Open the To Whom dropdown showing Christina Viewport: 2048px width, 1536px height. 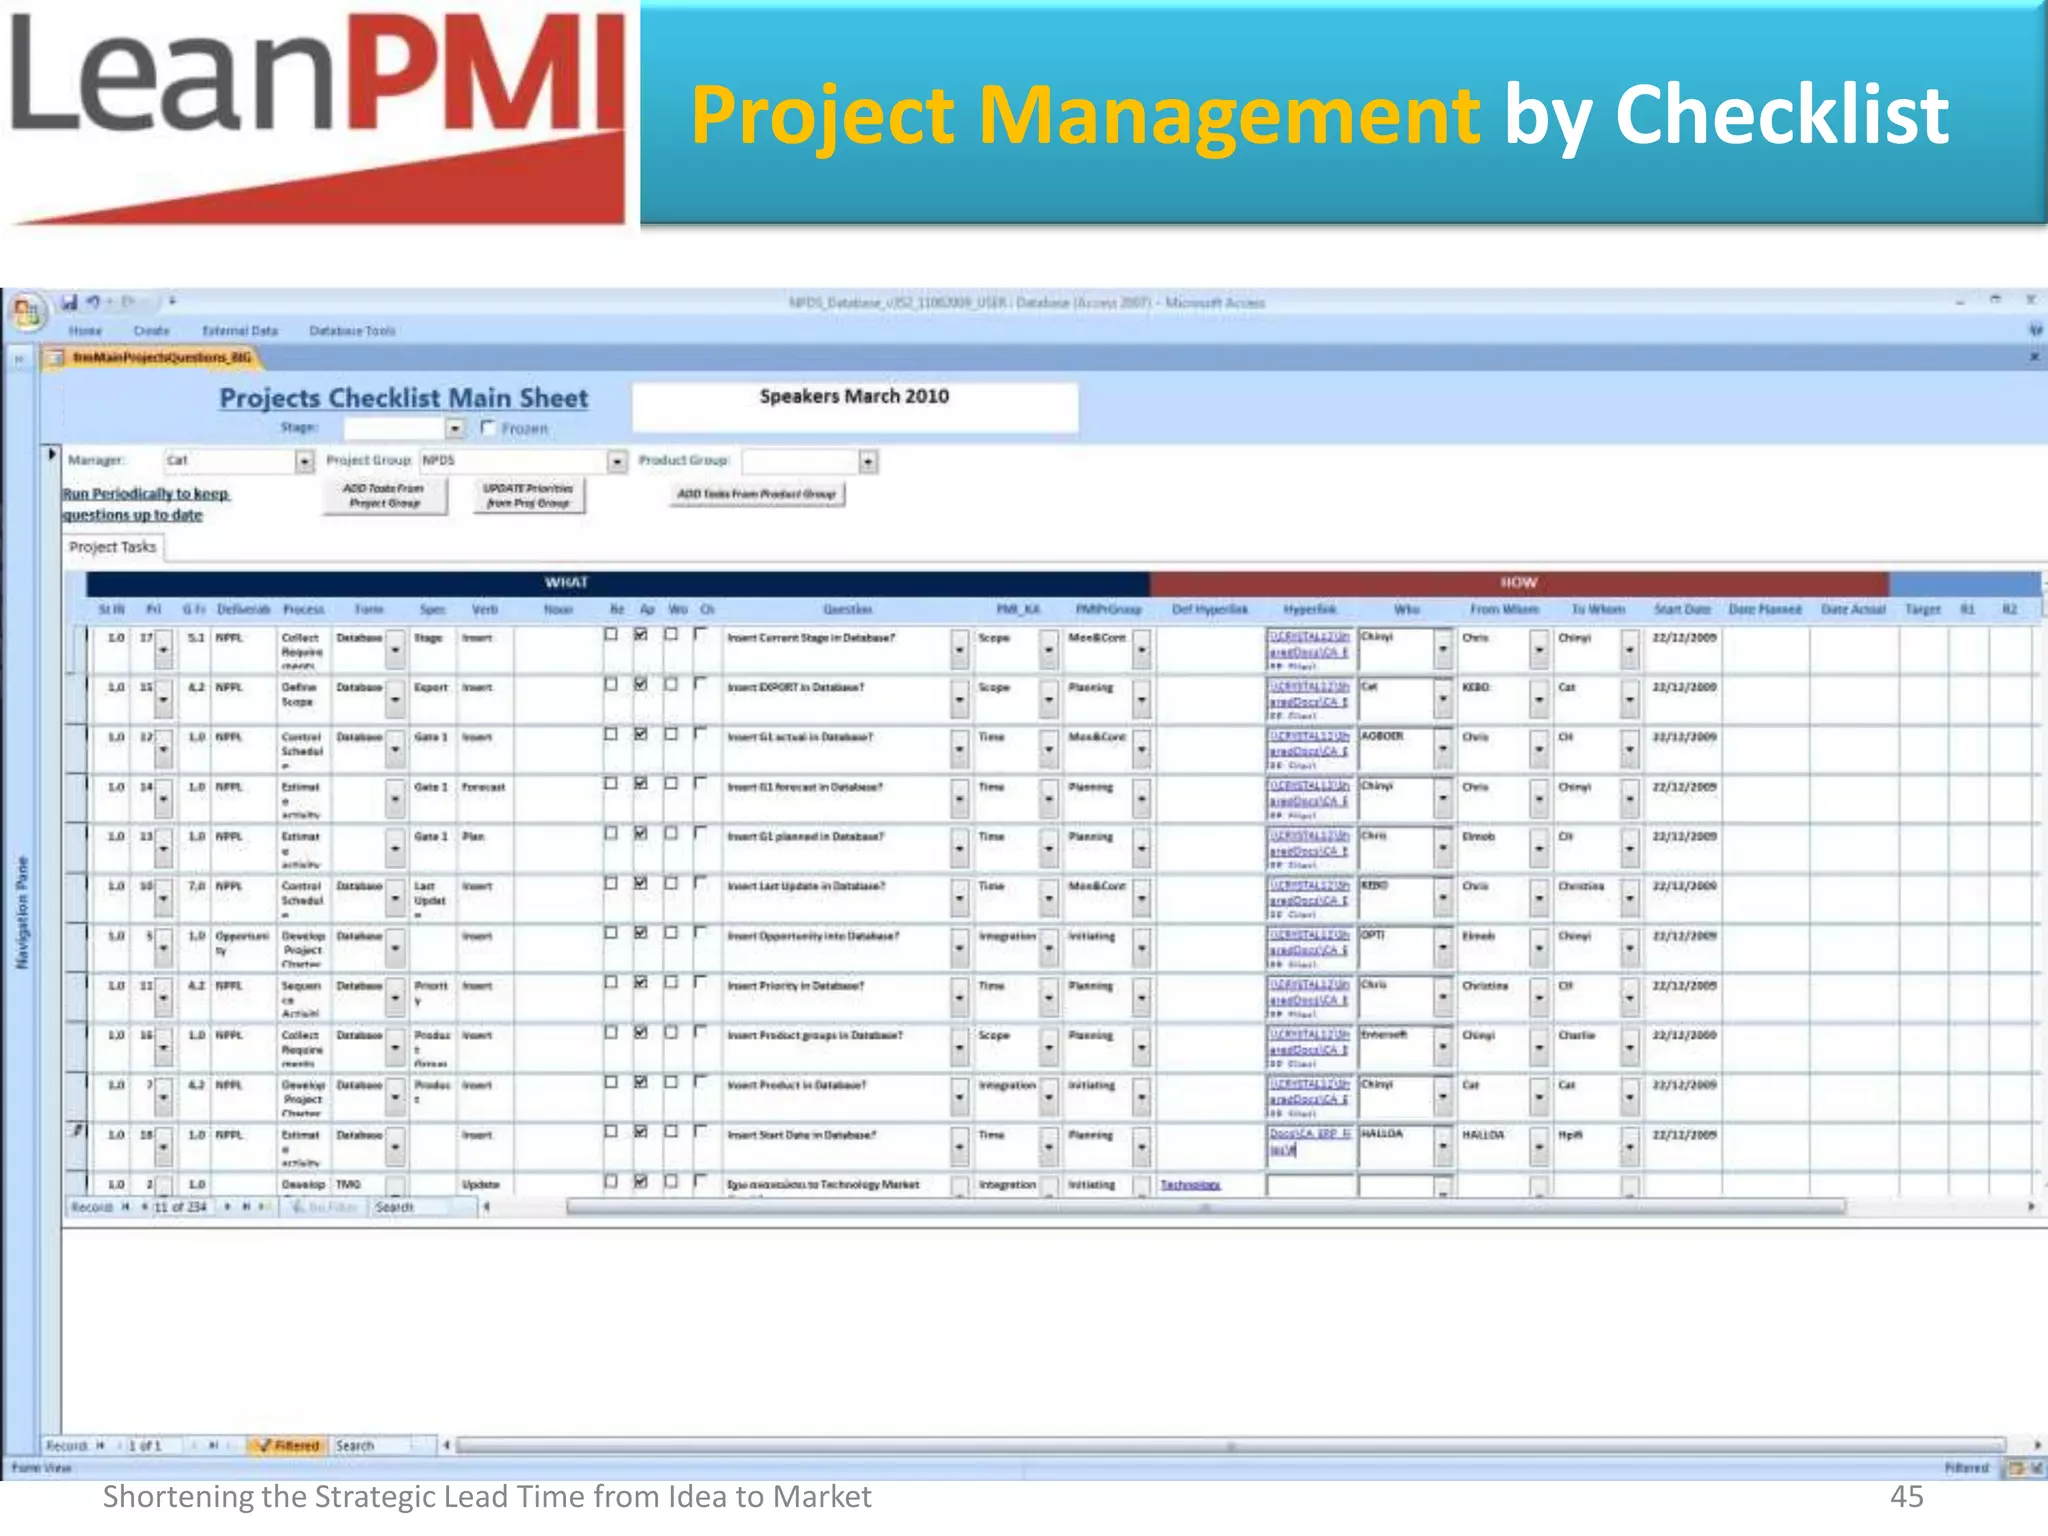(1629, 898)
